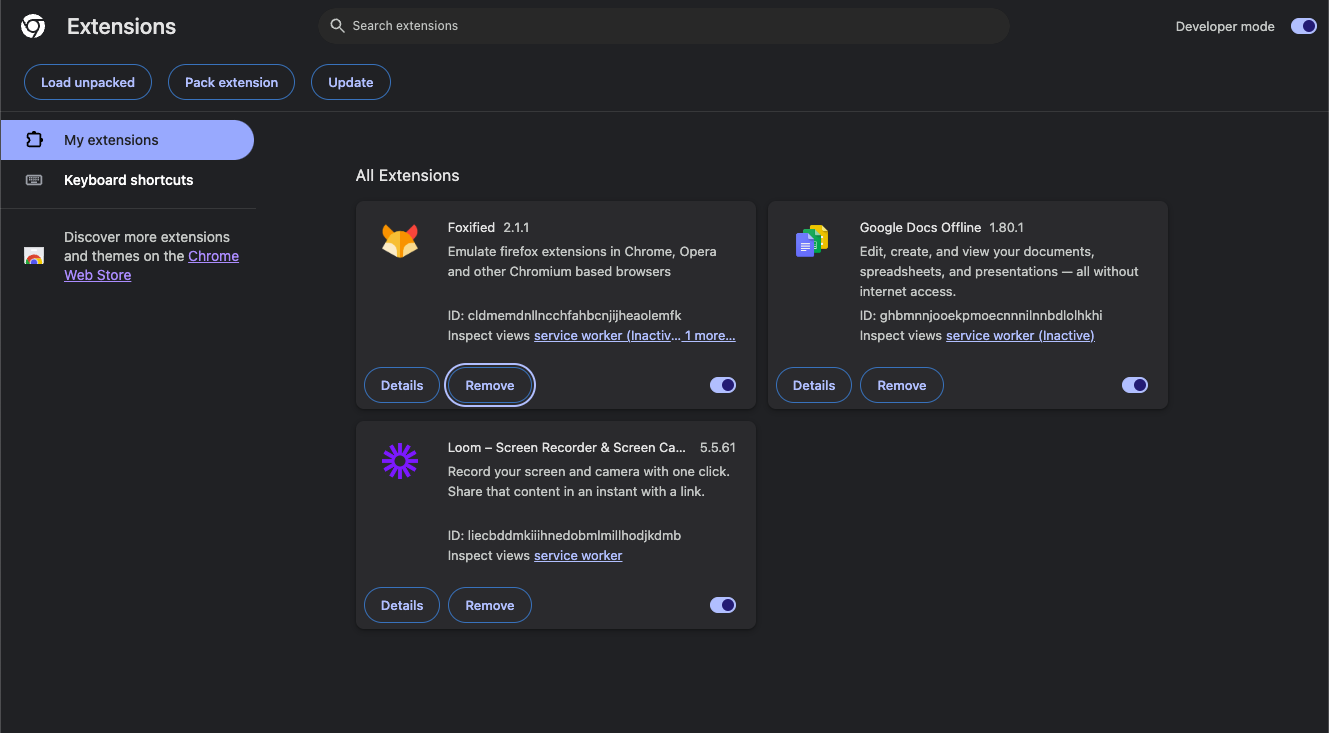Click the 'Loom – Screen Recorder' extension name

(x=567, y=448)
